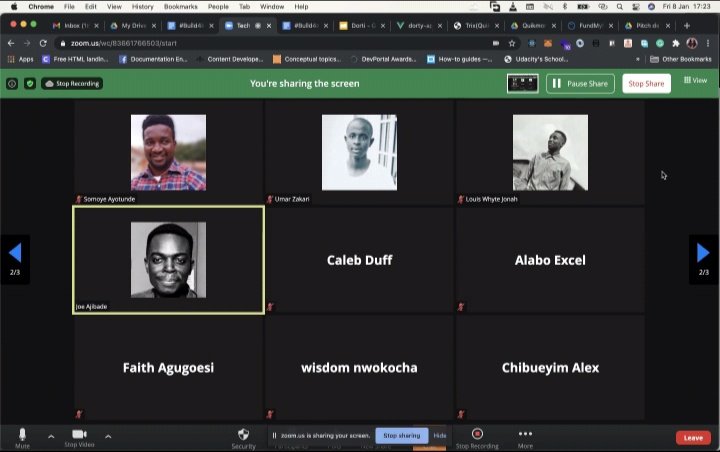
Task: Open the Bookmarks menu in menu bar
Action: (x=180, y=6)
